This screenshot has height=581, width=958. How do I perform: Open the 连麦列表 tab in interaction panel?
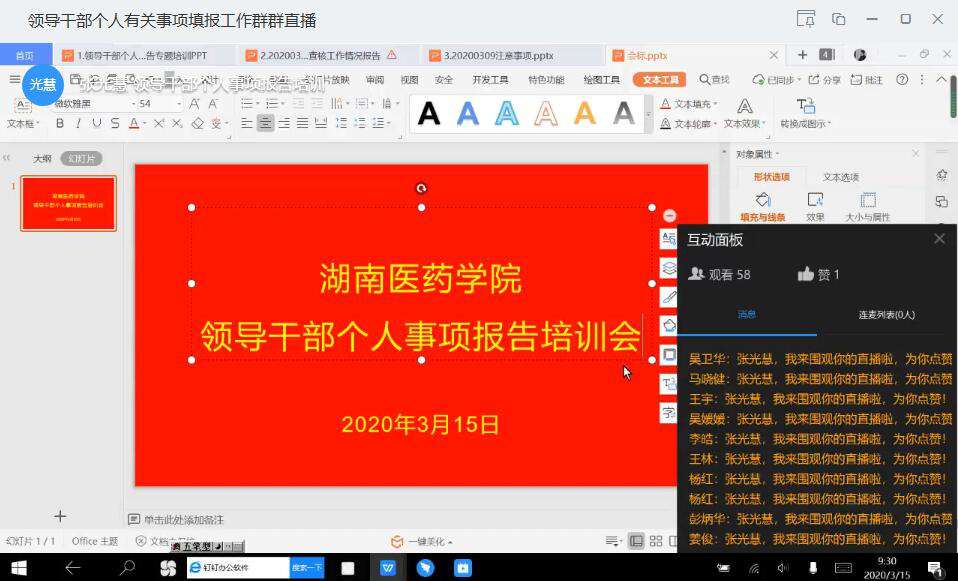[x=887, y=315]
